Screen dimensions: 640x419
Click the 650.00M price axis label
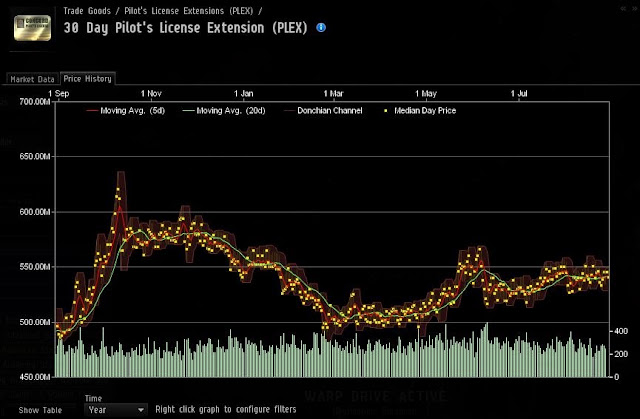[x=35, y=156]
